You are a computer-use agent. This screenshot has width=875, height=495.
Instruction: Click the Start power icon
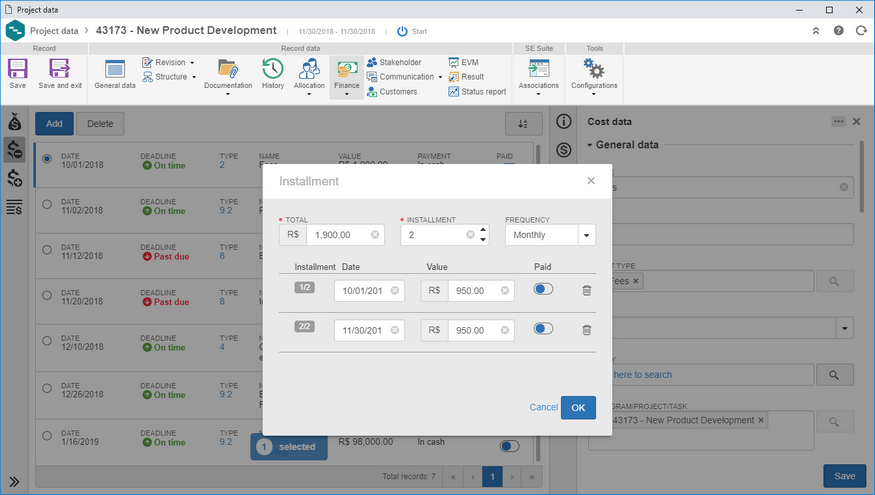click(x=402, y=31)
